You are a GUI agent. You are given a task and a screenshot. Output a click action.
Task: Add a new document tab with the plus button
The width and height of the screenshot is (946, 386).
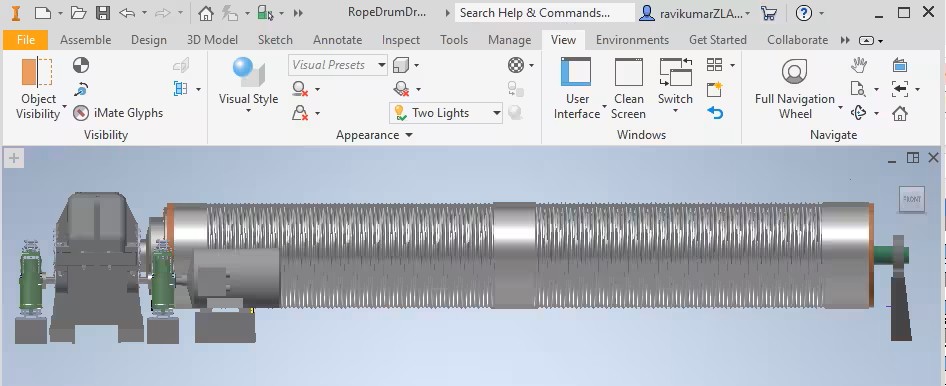(13, 159)
